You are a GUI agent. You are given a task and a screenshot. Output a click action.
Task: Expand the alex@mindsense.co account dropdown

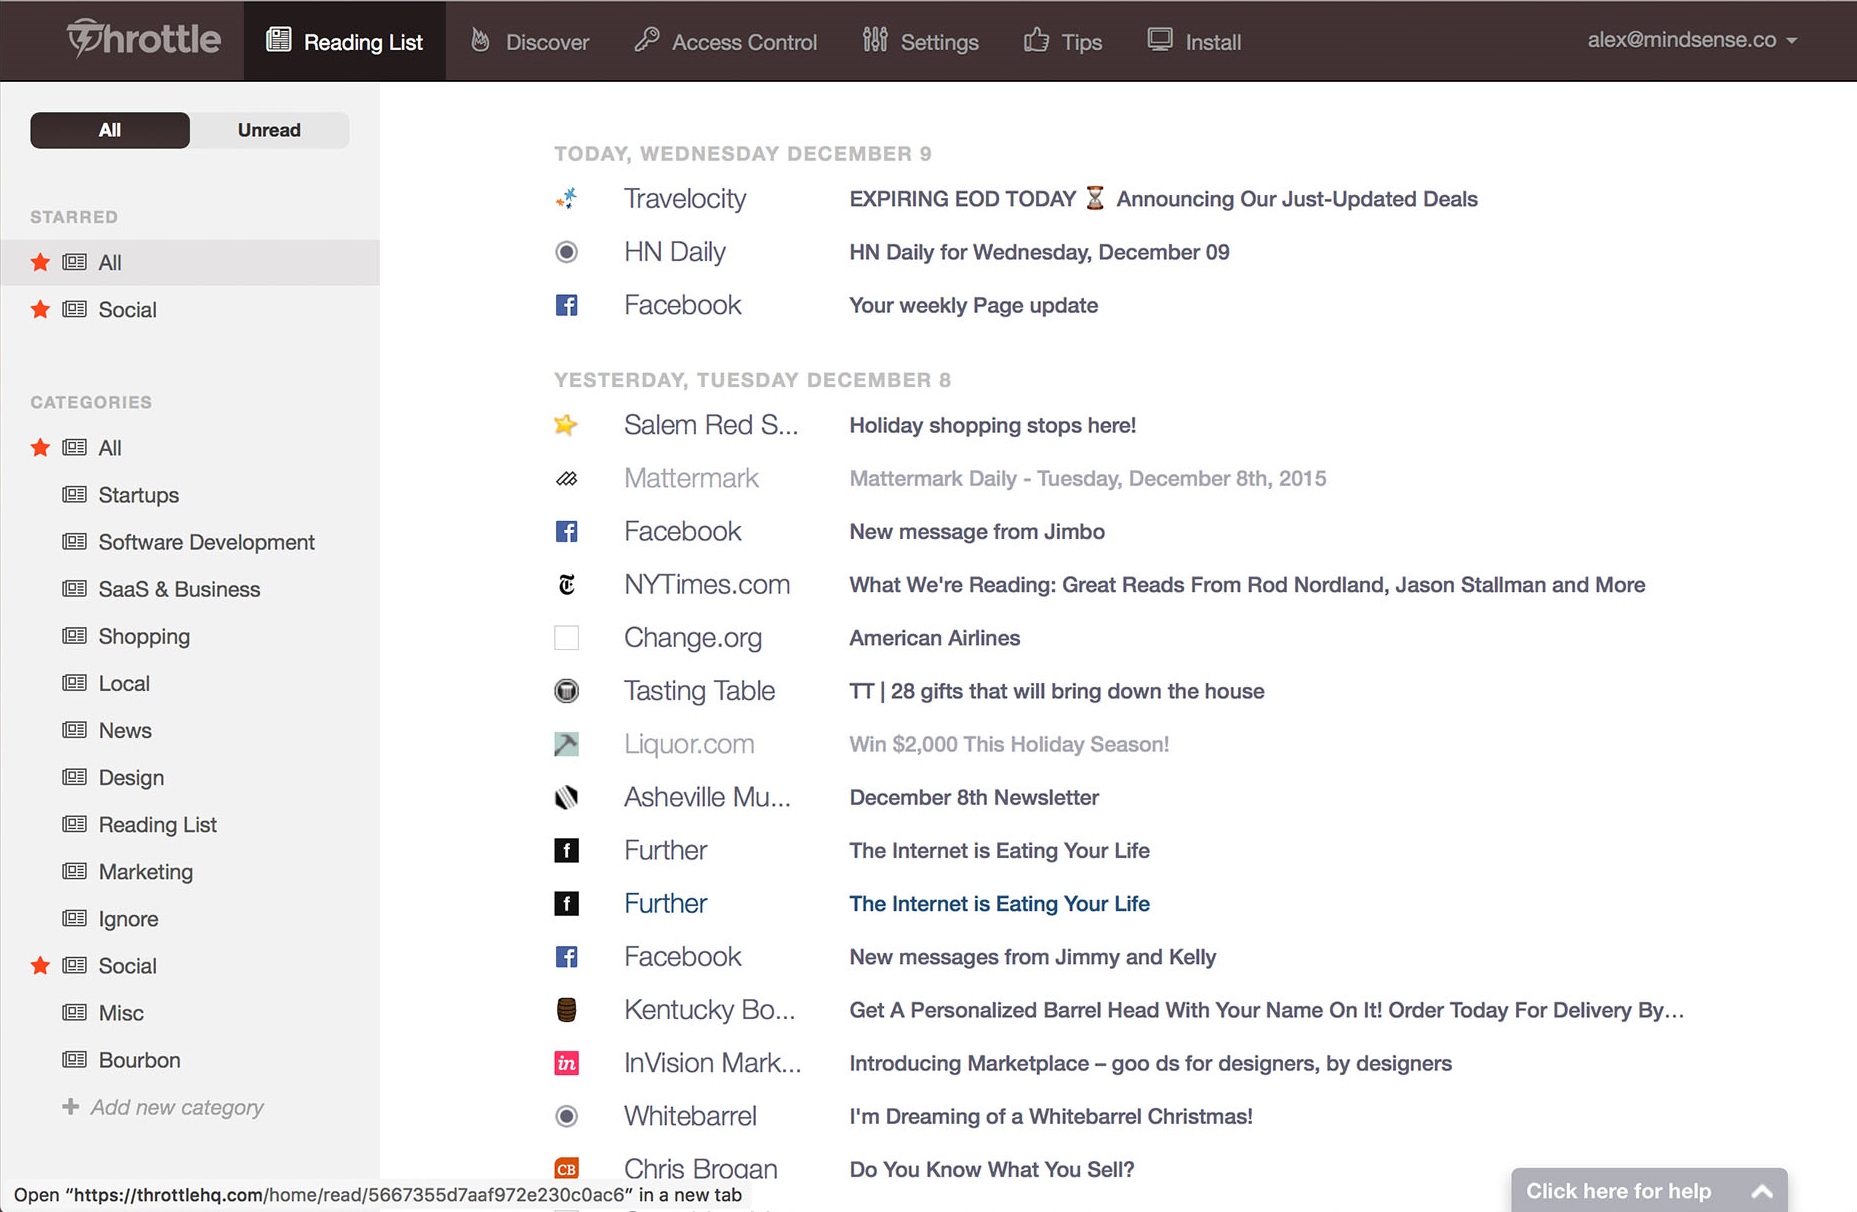[1692, 40]
